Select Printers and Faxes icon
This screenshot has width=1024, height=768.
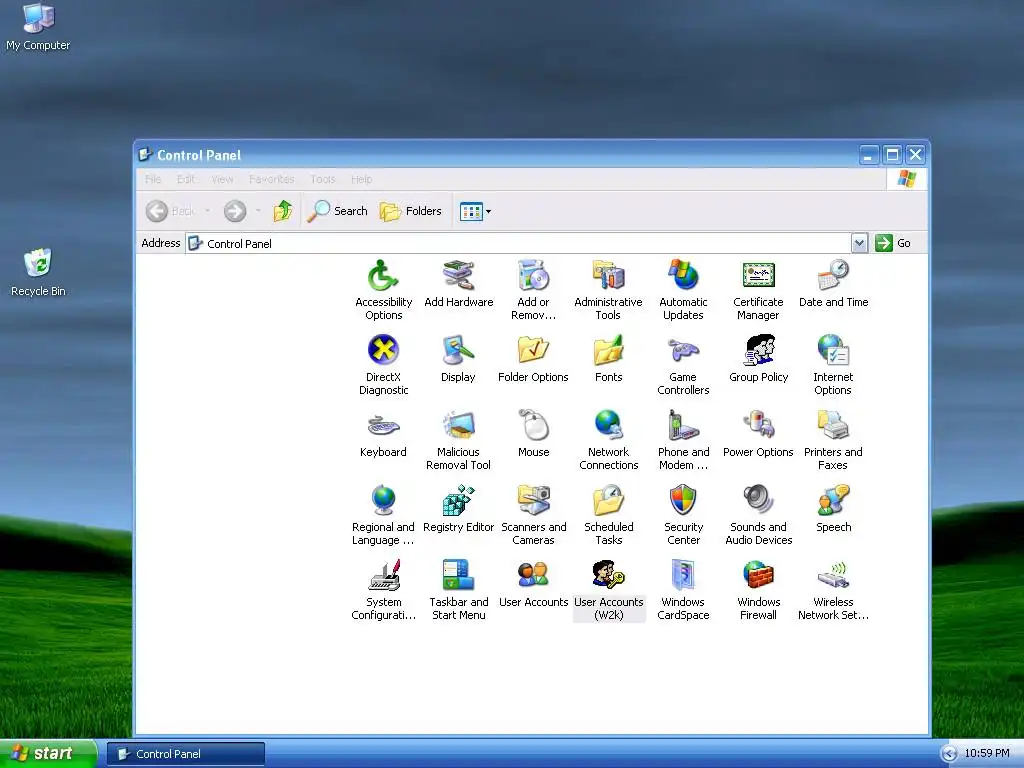coord(833,440)
